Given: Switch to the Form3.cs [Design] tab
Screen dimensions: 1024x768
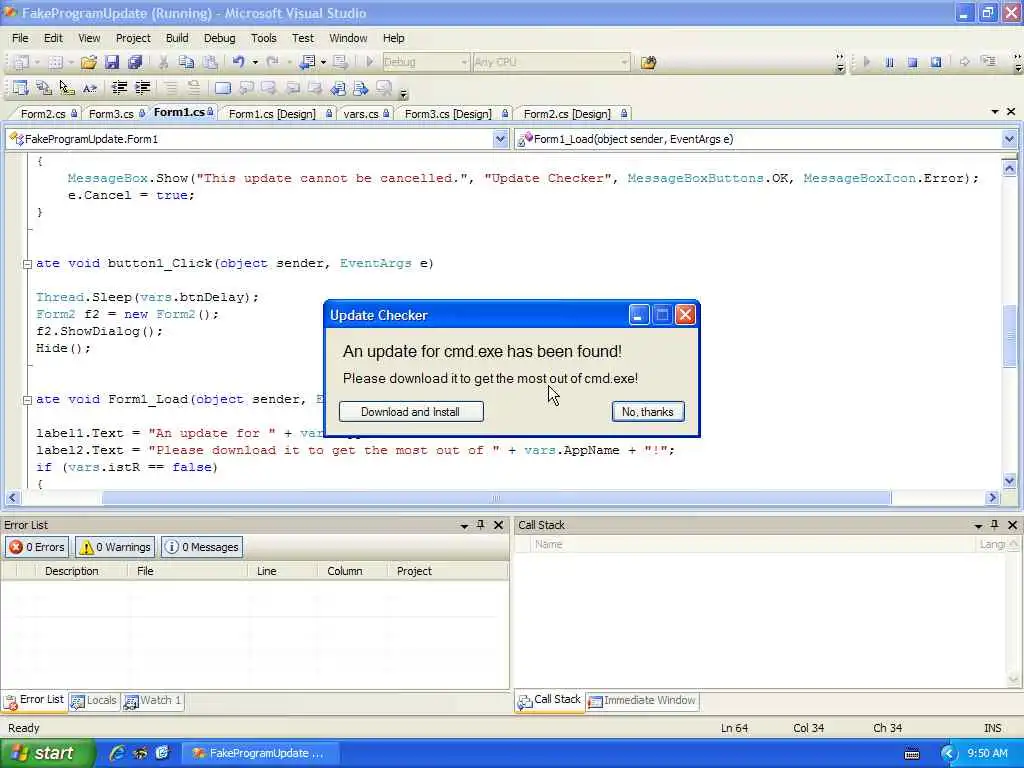Looking at the screenshot, I should point(455,114).
